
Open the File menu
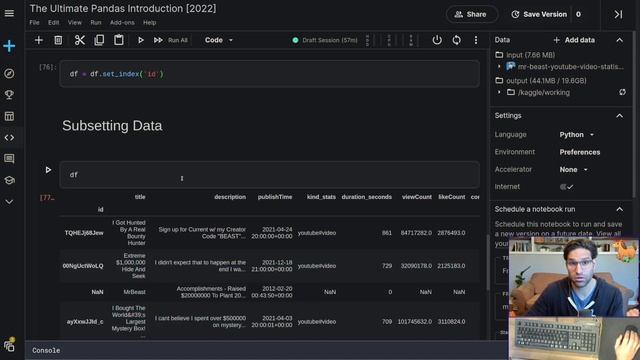pos(34,22)
